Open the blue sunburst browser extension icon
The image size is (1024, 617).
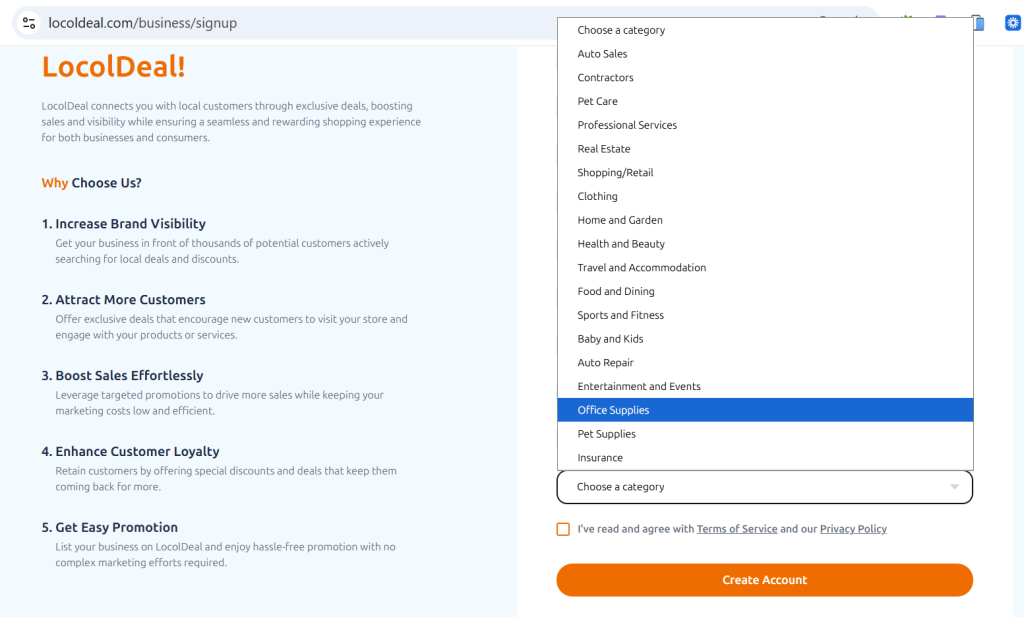1011,22
